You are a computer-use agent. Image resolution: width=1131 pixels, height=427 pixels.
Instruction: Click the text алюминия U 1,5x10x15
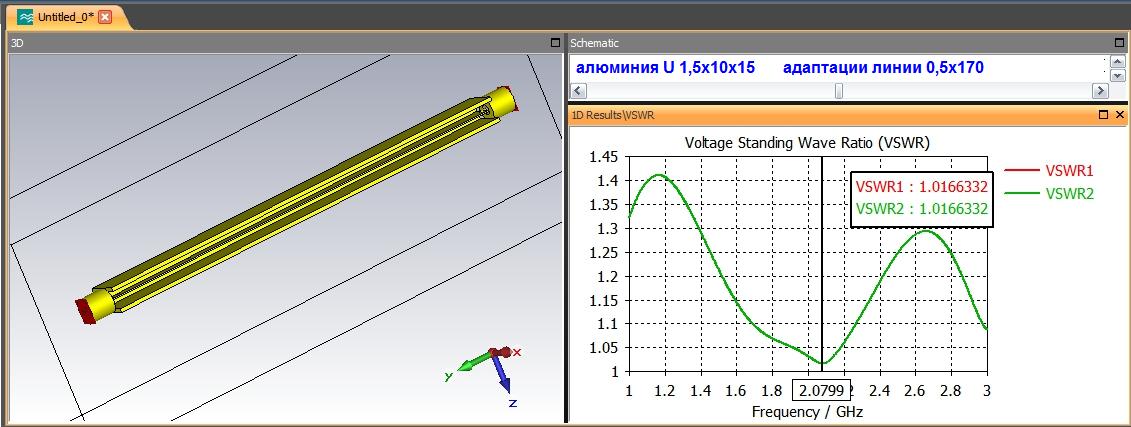665,68
